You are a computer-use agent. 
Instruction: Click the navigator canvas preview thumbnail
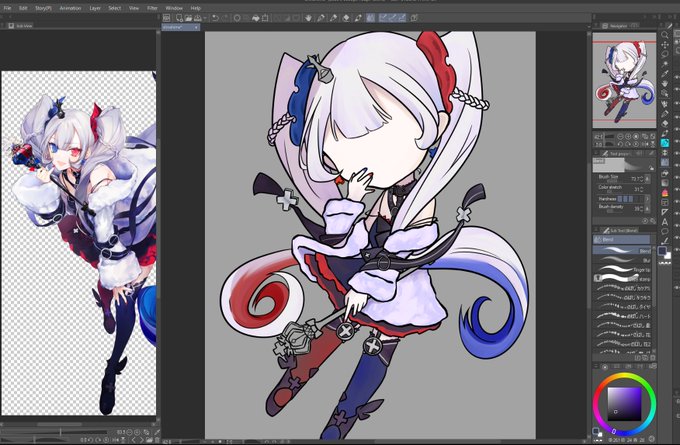624,80
